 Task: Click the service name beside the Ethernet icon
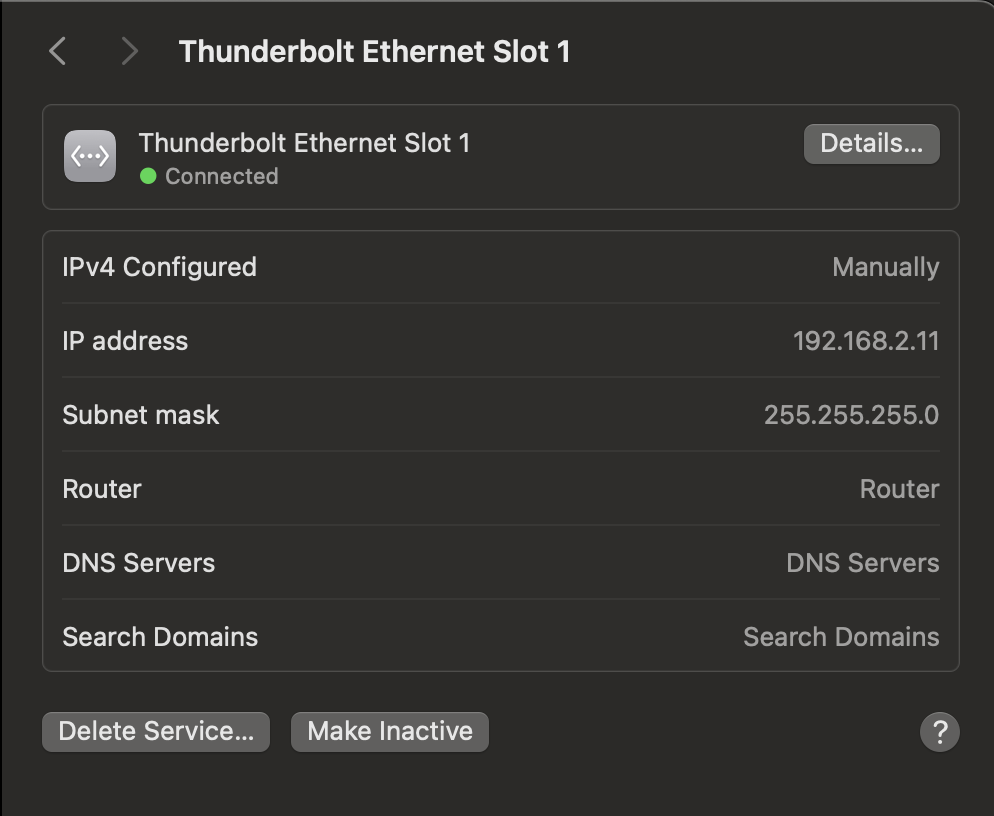(x=304, y=143)
